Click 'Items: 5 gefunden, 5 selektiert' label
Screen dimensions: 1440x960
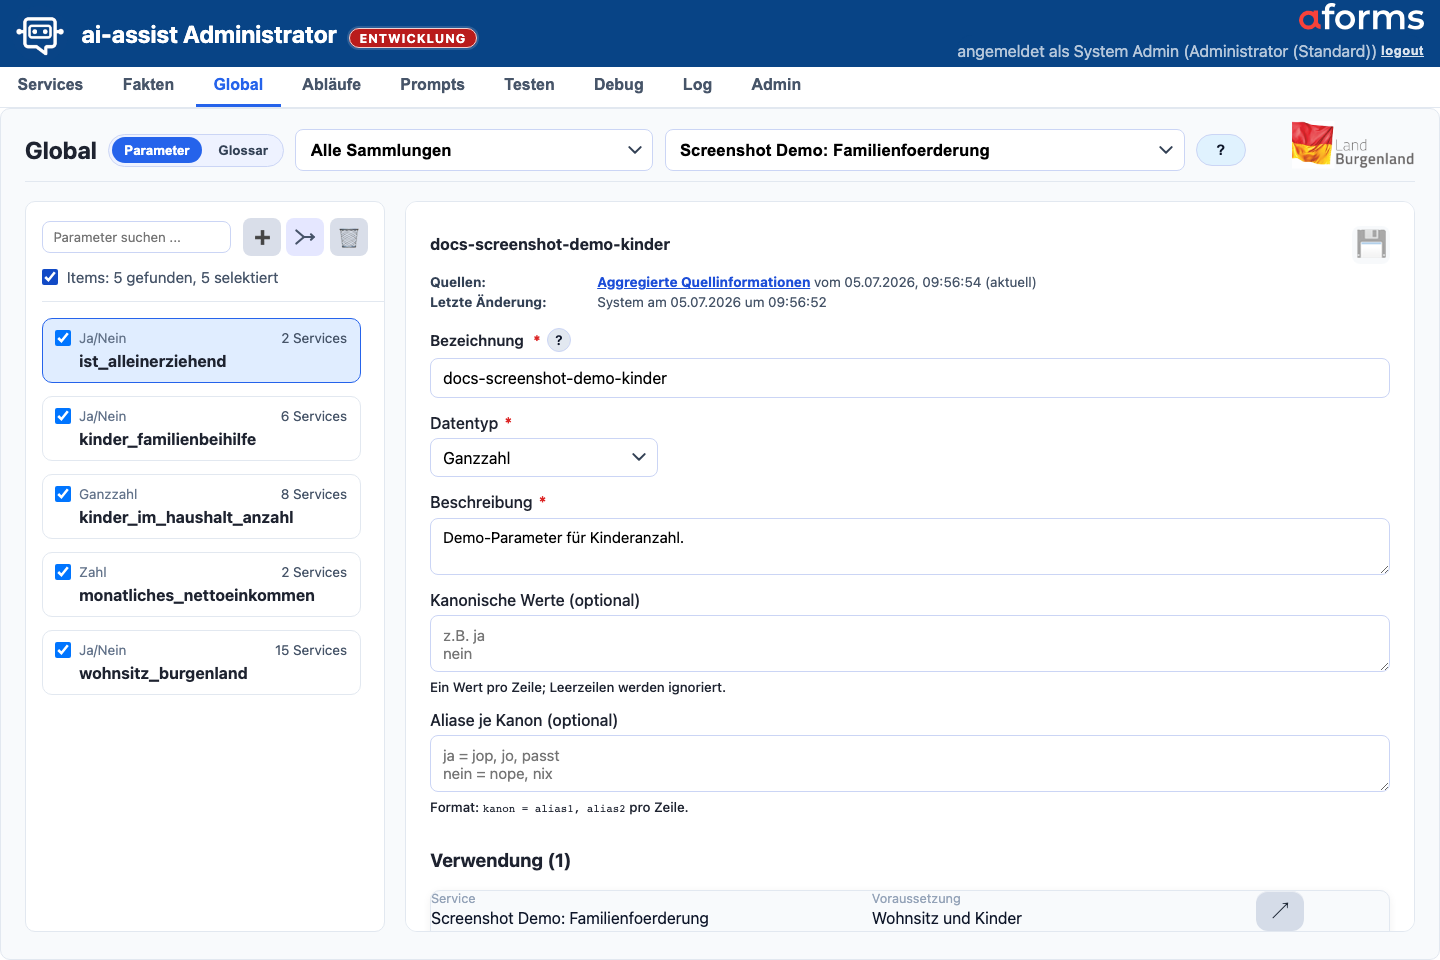(172, 277)
